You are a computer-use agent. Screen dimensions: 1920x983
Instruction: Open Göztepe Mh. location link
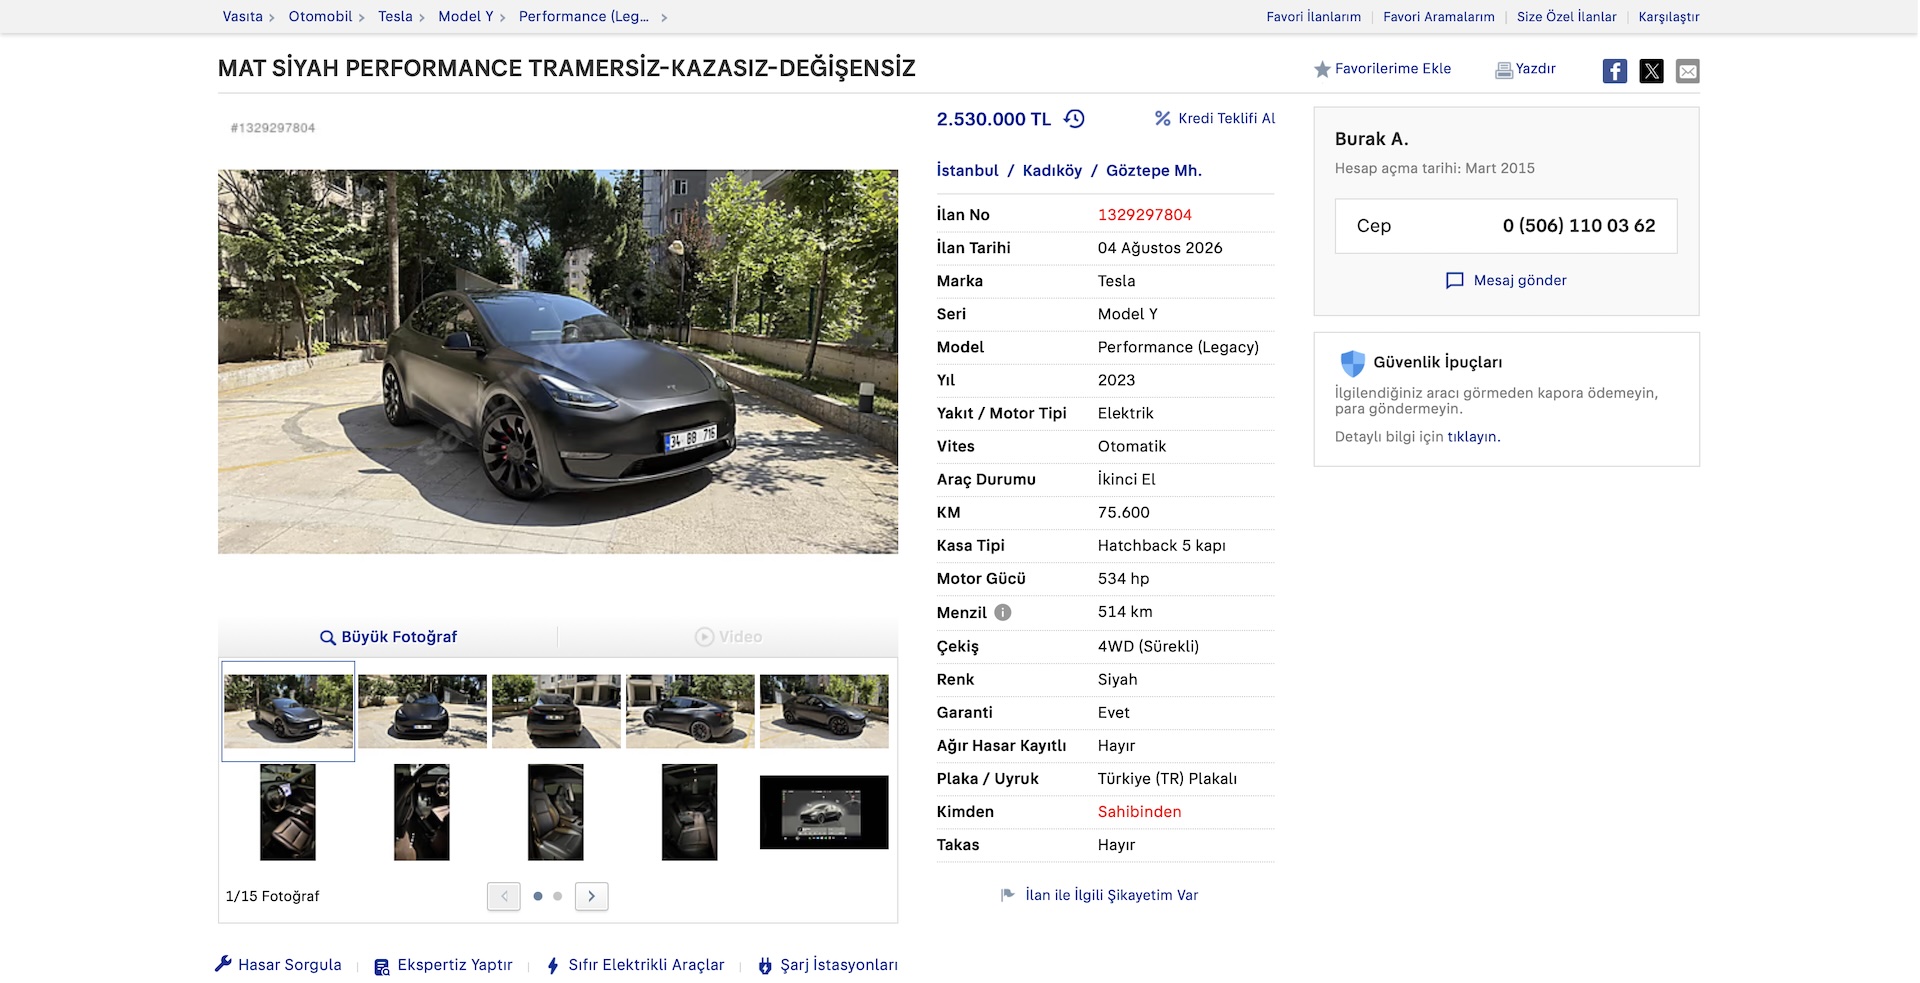coord(1154,171)
